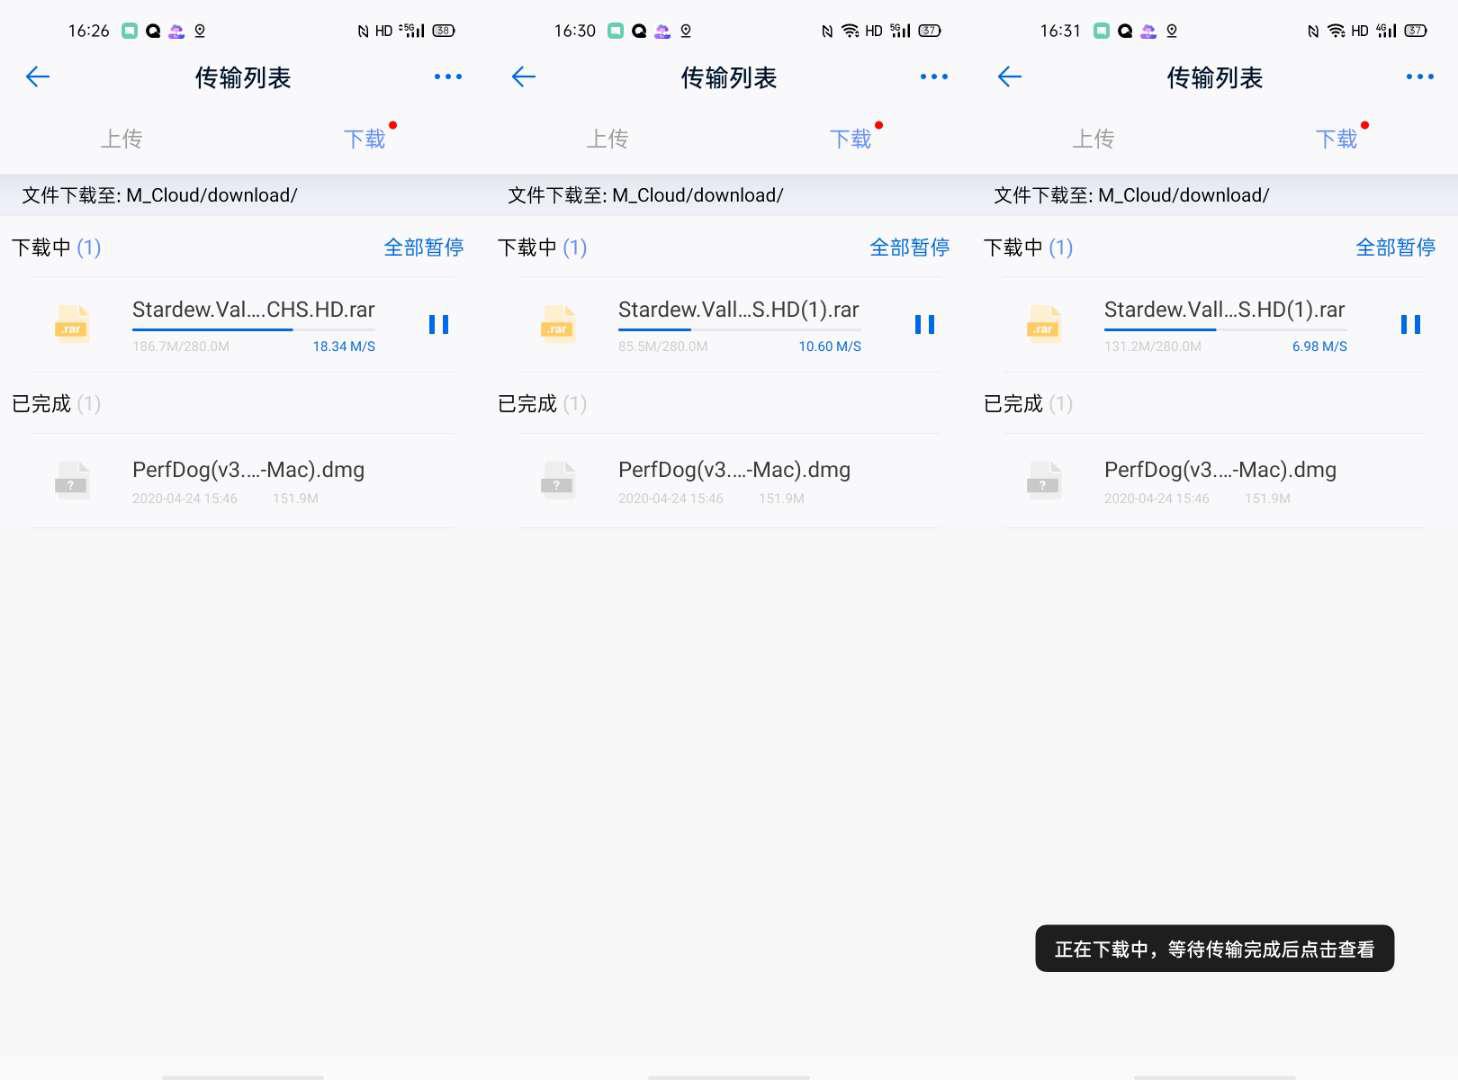Click 已完成 (1) header in 16:30 screen
This screenshot has height=1080, width=1458.
point(543,404)
